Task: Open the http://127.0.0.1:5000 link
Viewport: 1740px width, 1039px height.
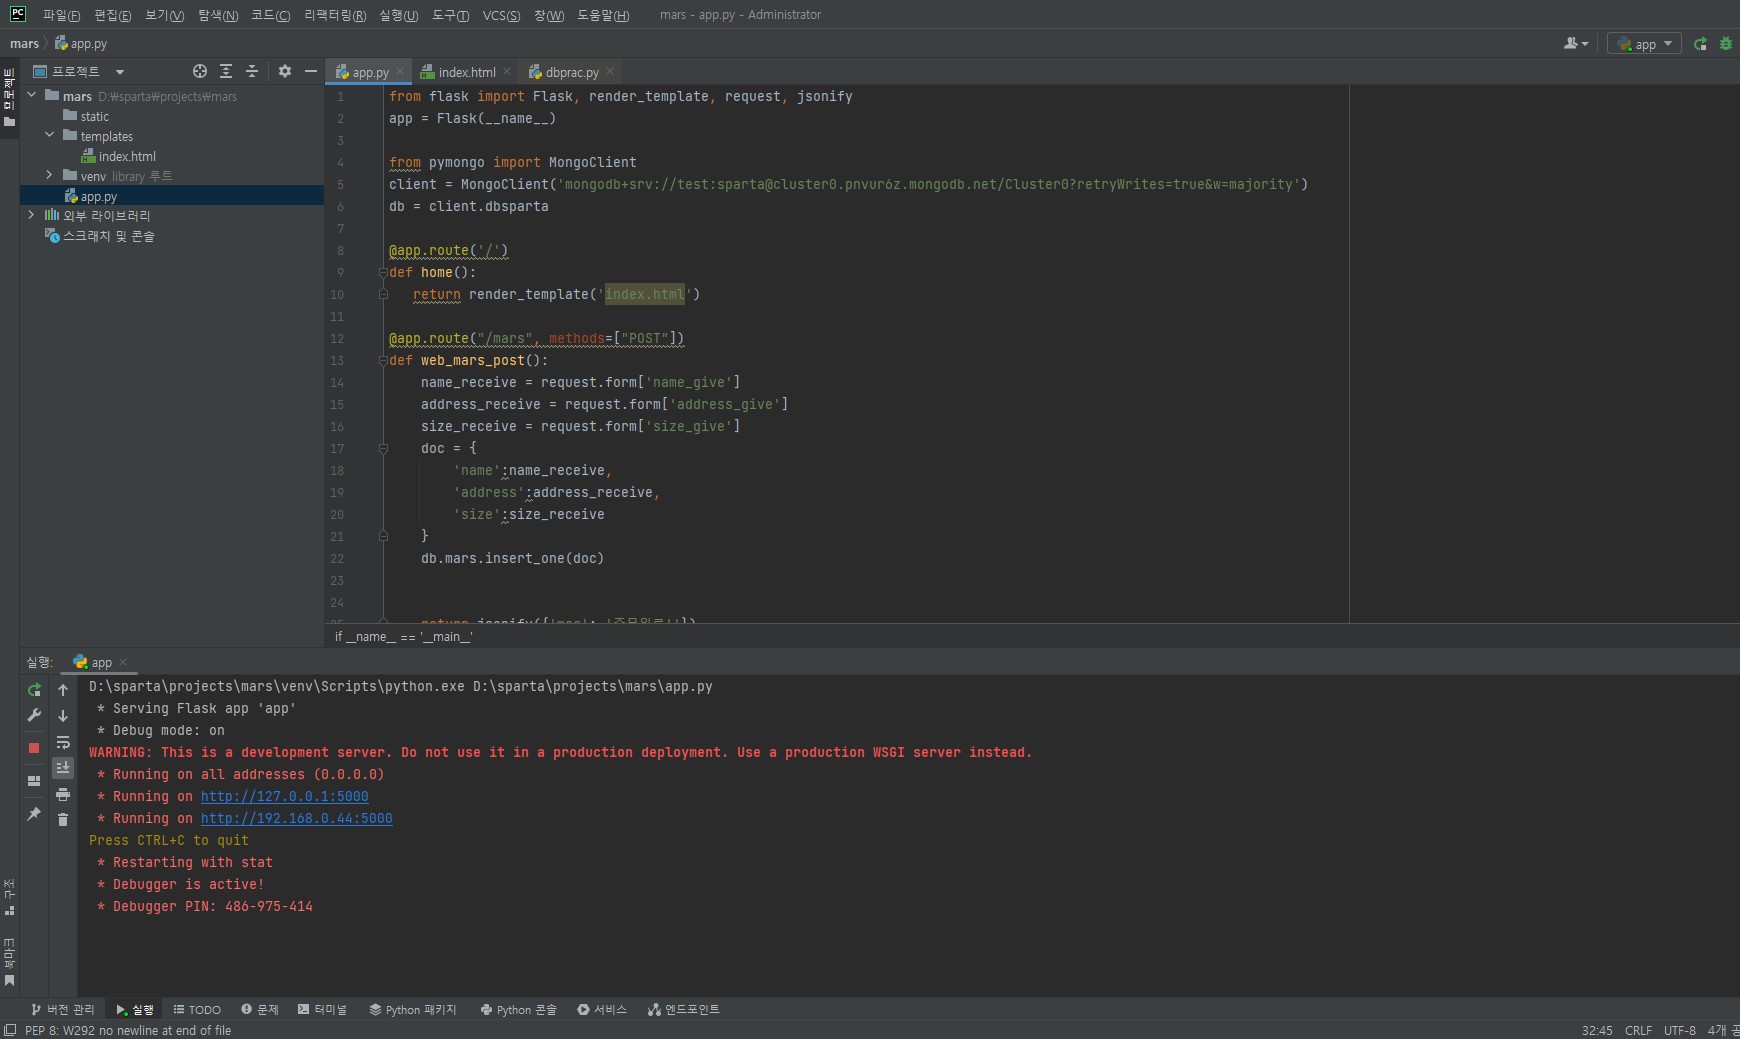Action: coord(284,796)
